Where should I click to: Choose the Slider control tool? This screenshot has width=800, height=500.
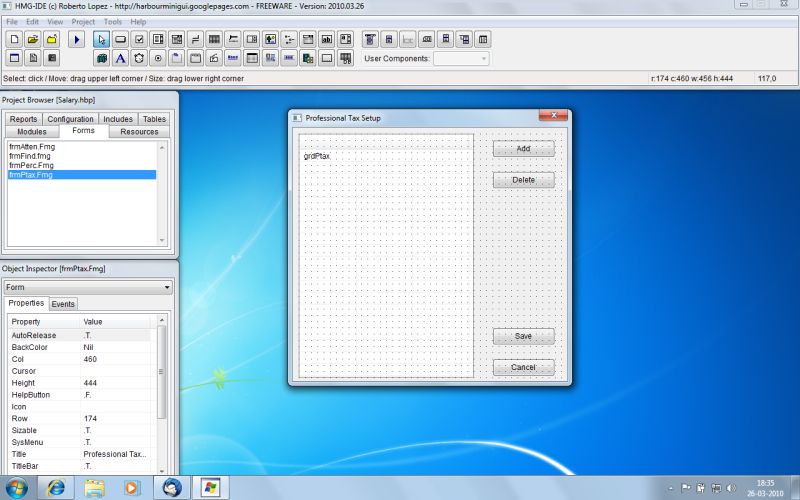point(233,39)
